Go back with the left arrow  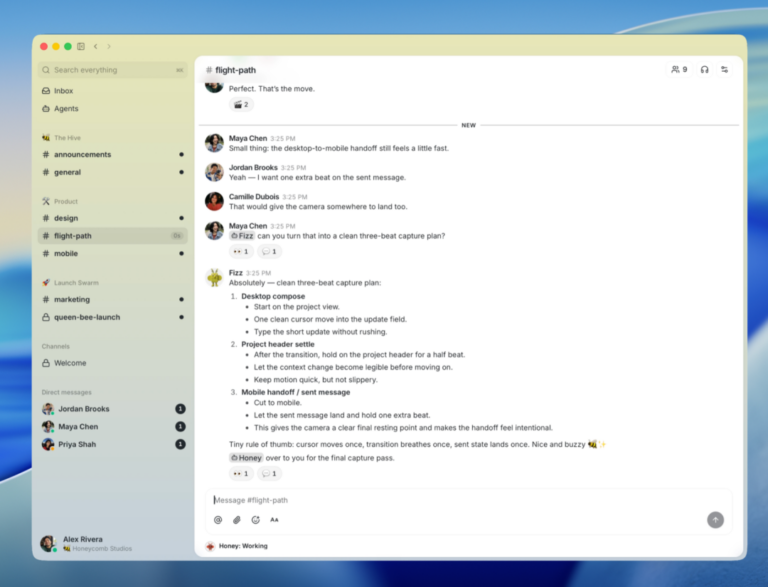pyautogui.click(x=96, y=47)
